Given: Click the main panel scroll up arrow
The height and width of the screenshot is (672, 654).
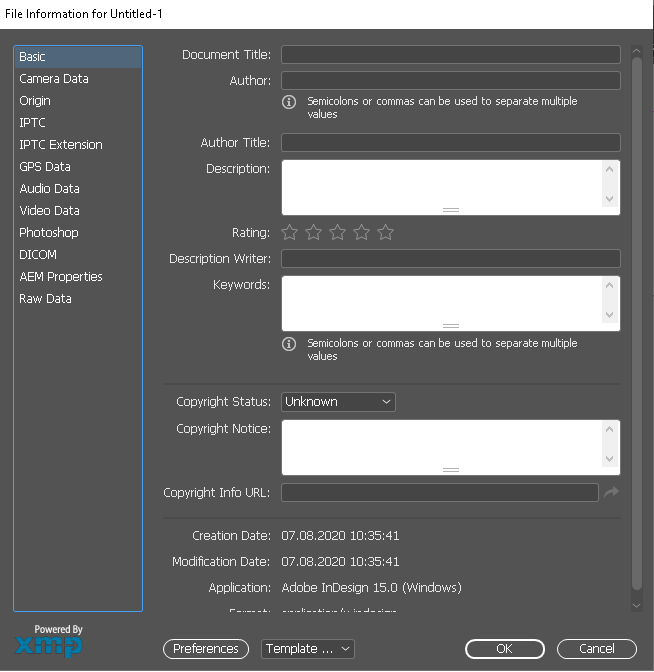Looking at the screenshot, I should (637, 51).
